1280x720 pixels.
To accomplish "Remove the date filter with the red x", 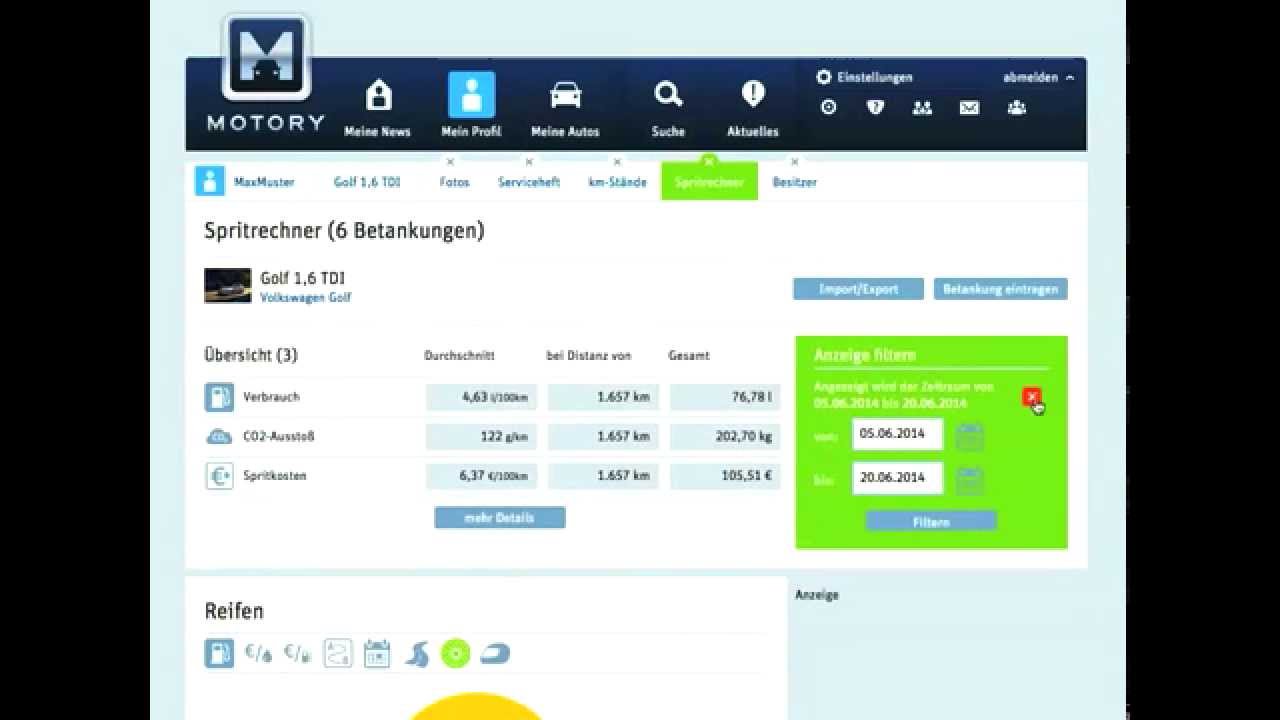I will (1032, 397).
